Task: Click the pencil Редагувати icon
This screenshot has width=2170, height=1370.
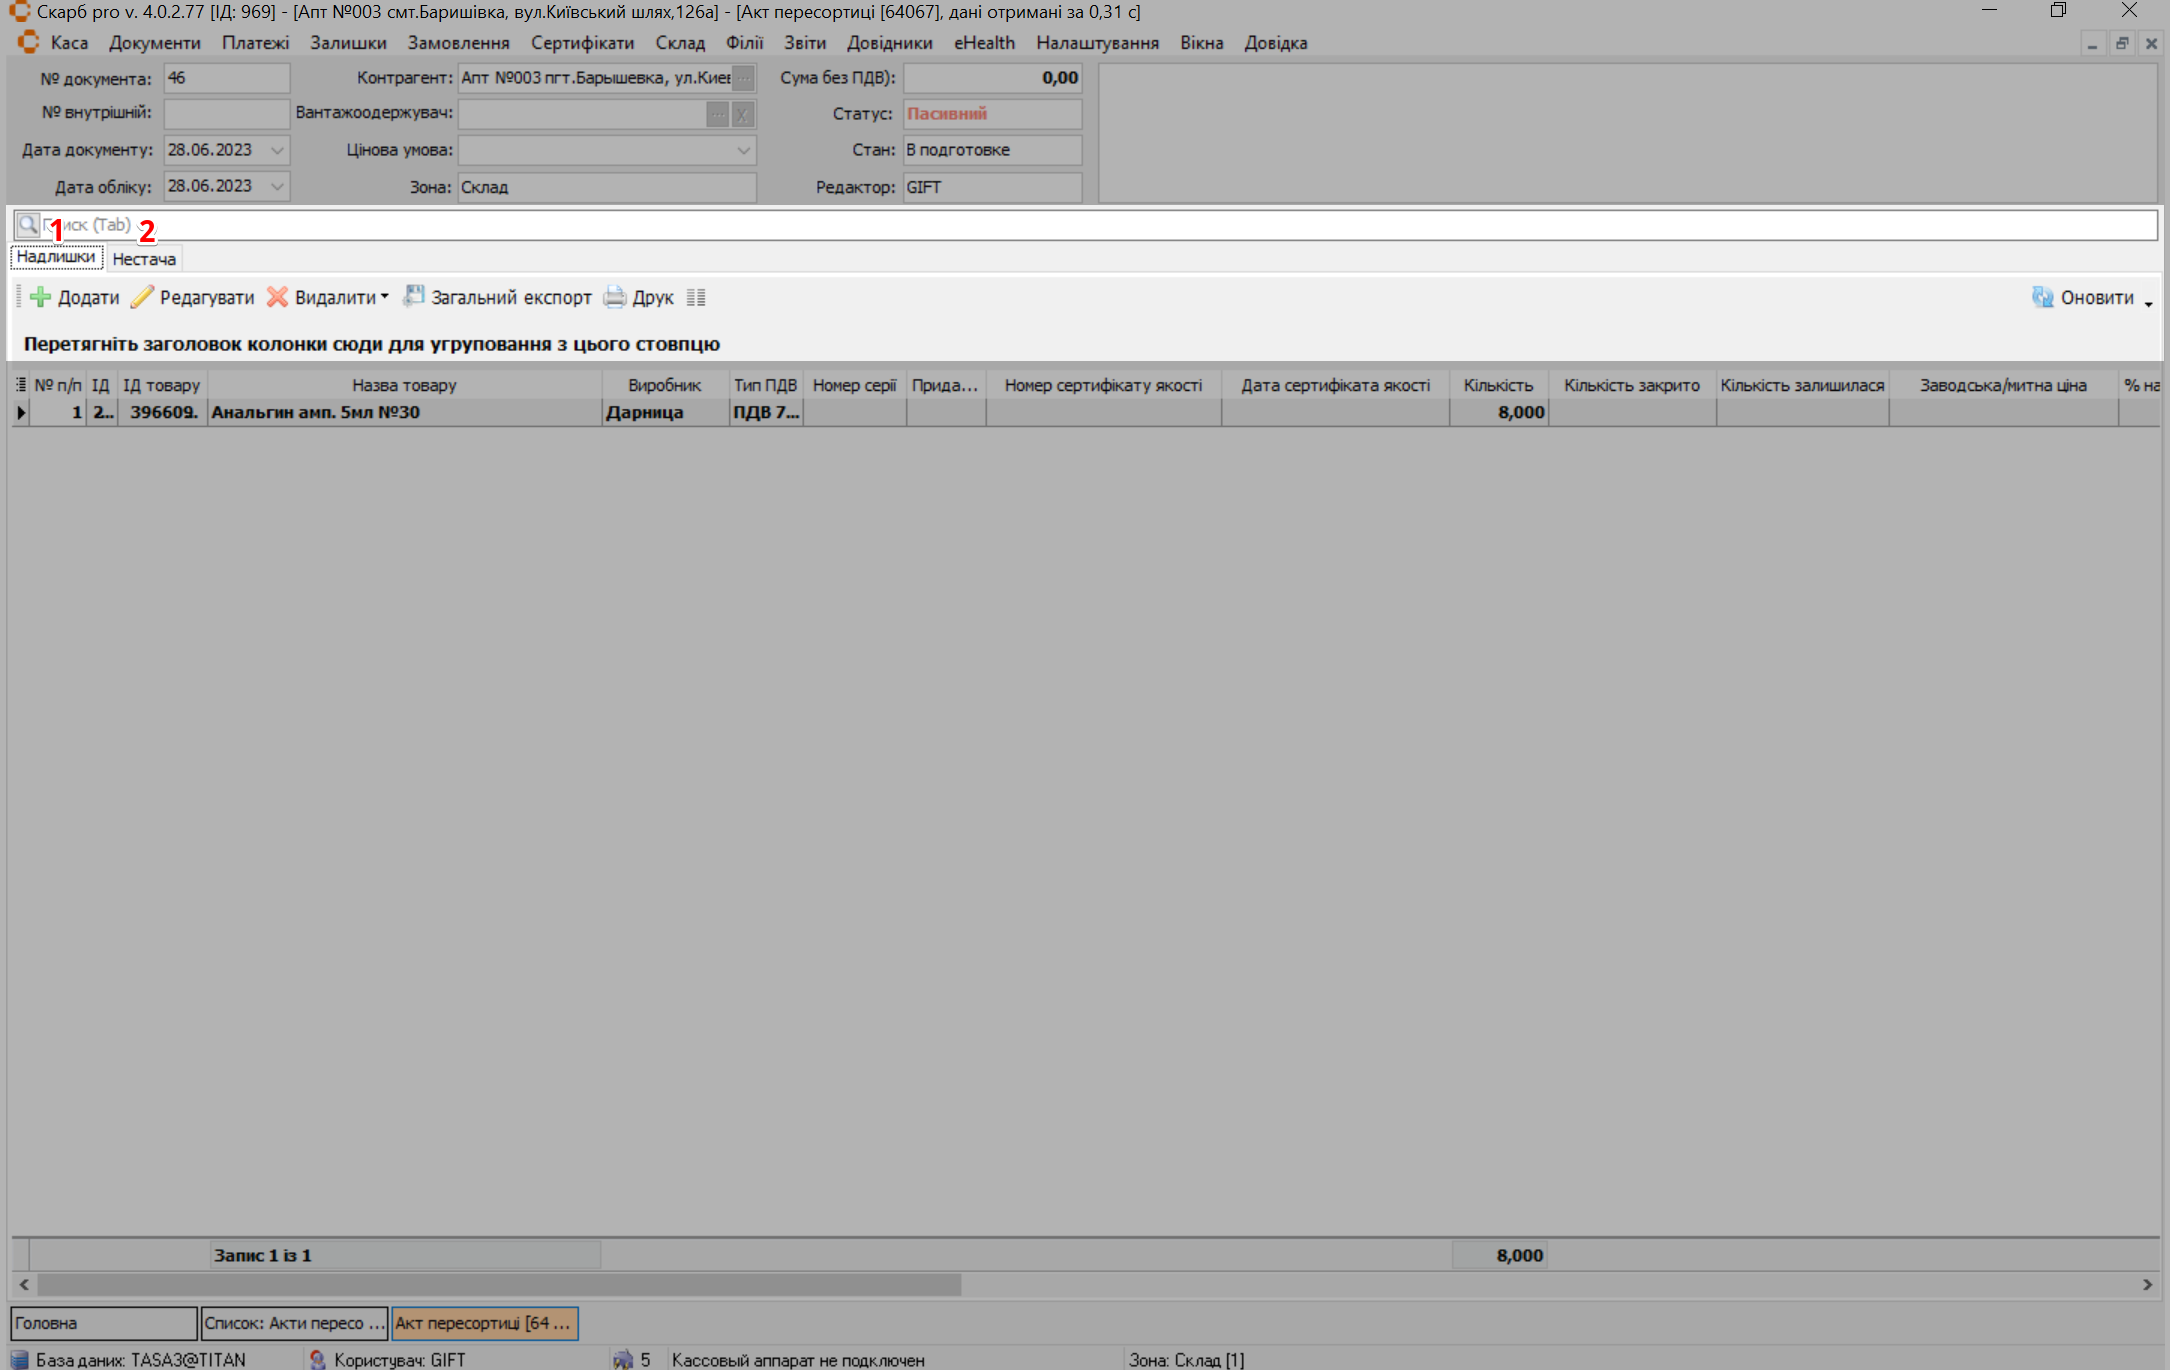Action: coord(143,297)
